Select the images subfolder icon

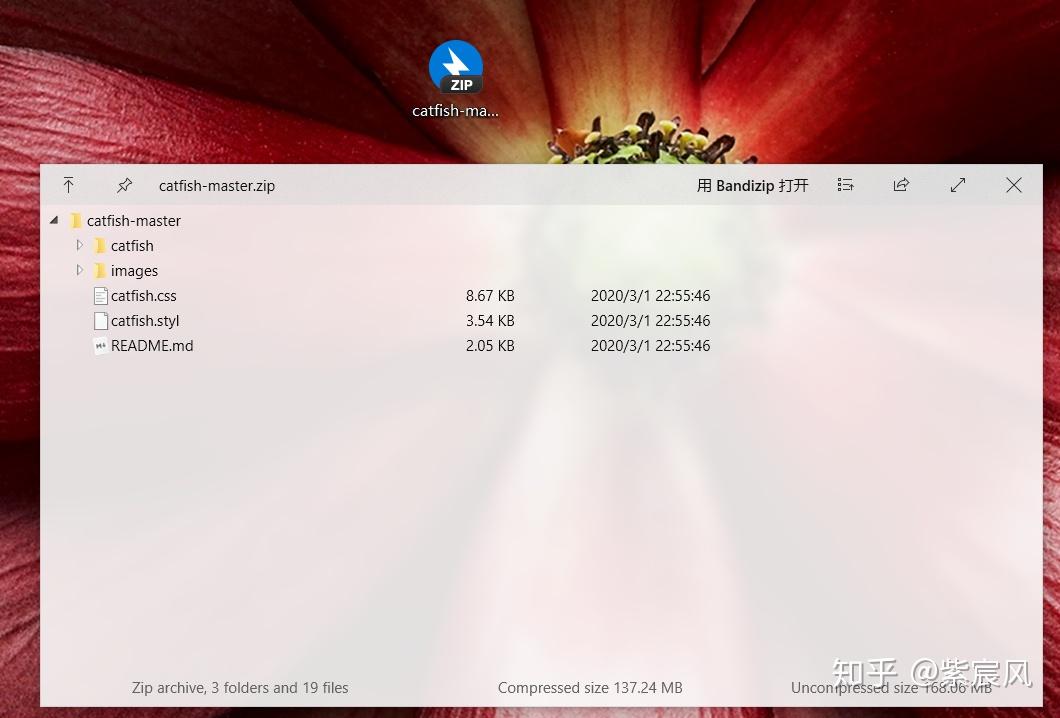[100, 270]
